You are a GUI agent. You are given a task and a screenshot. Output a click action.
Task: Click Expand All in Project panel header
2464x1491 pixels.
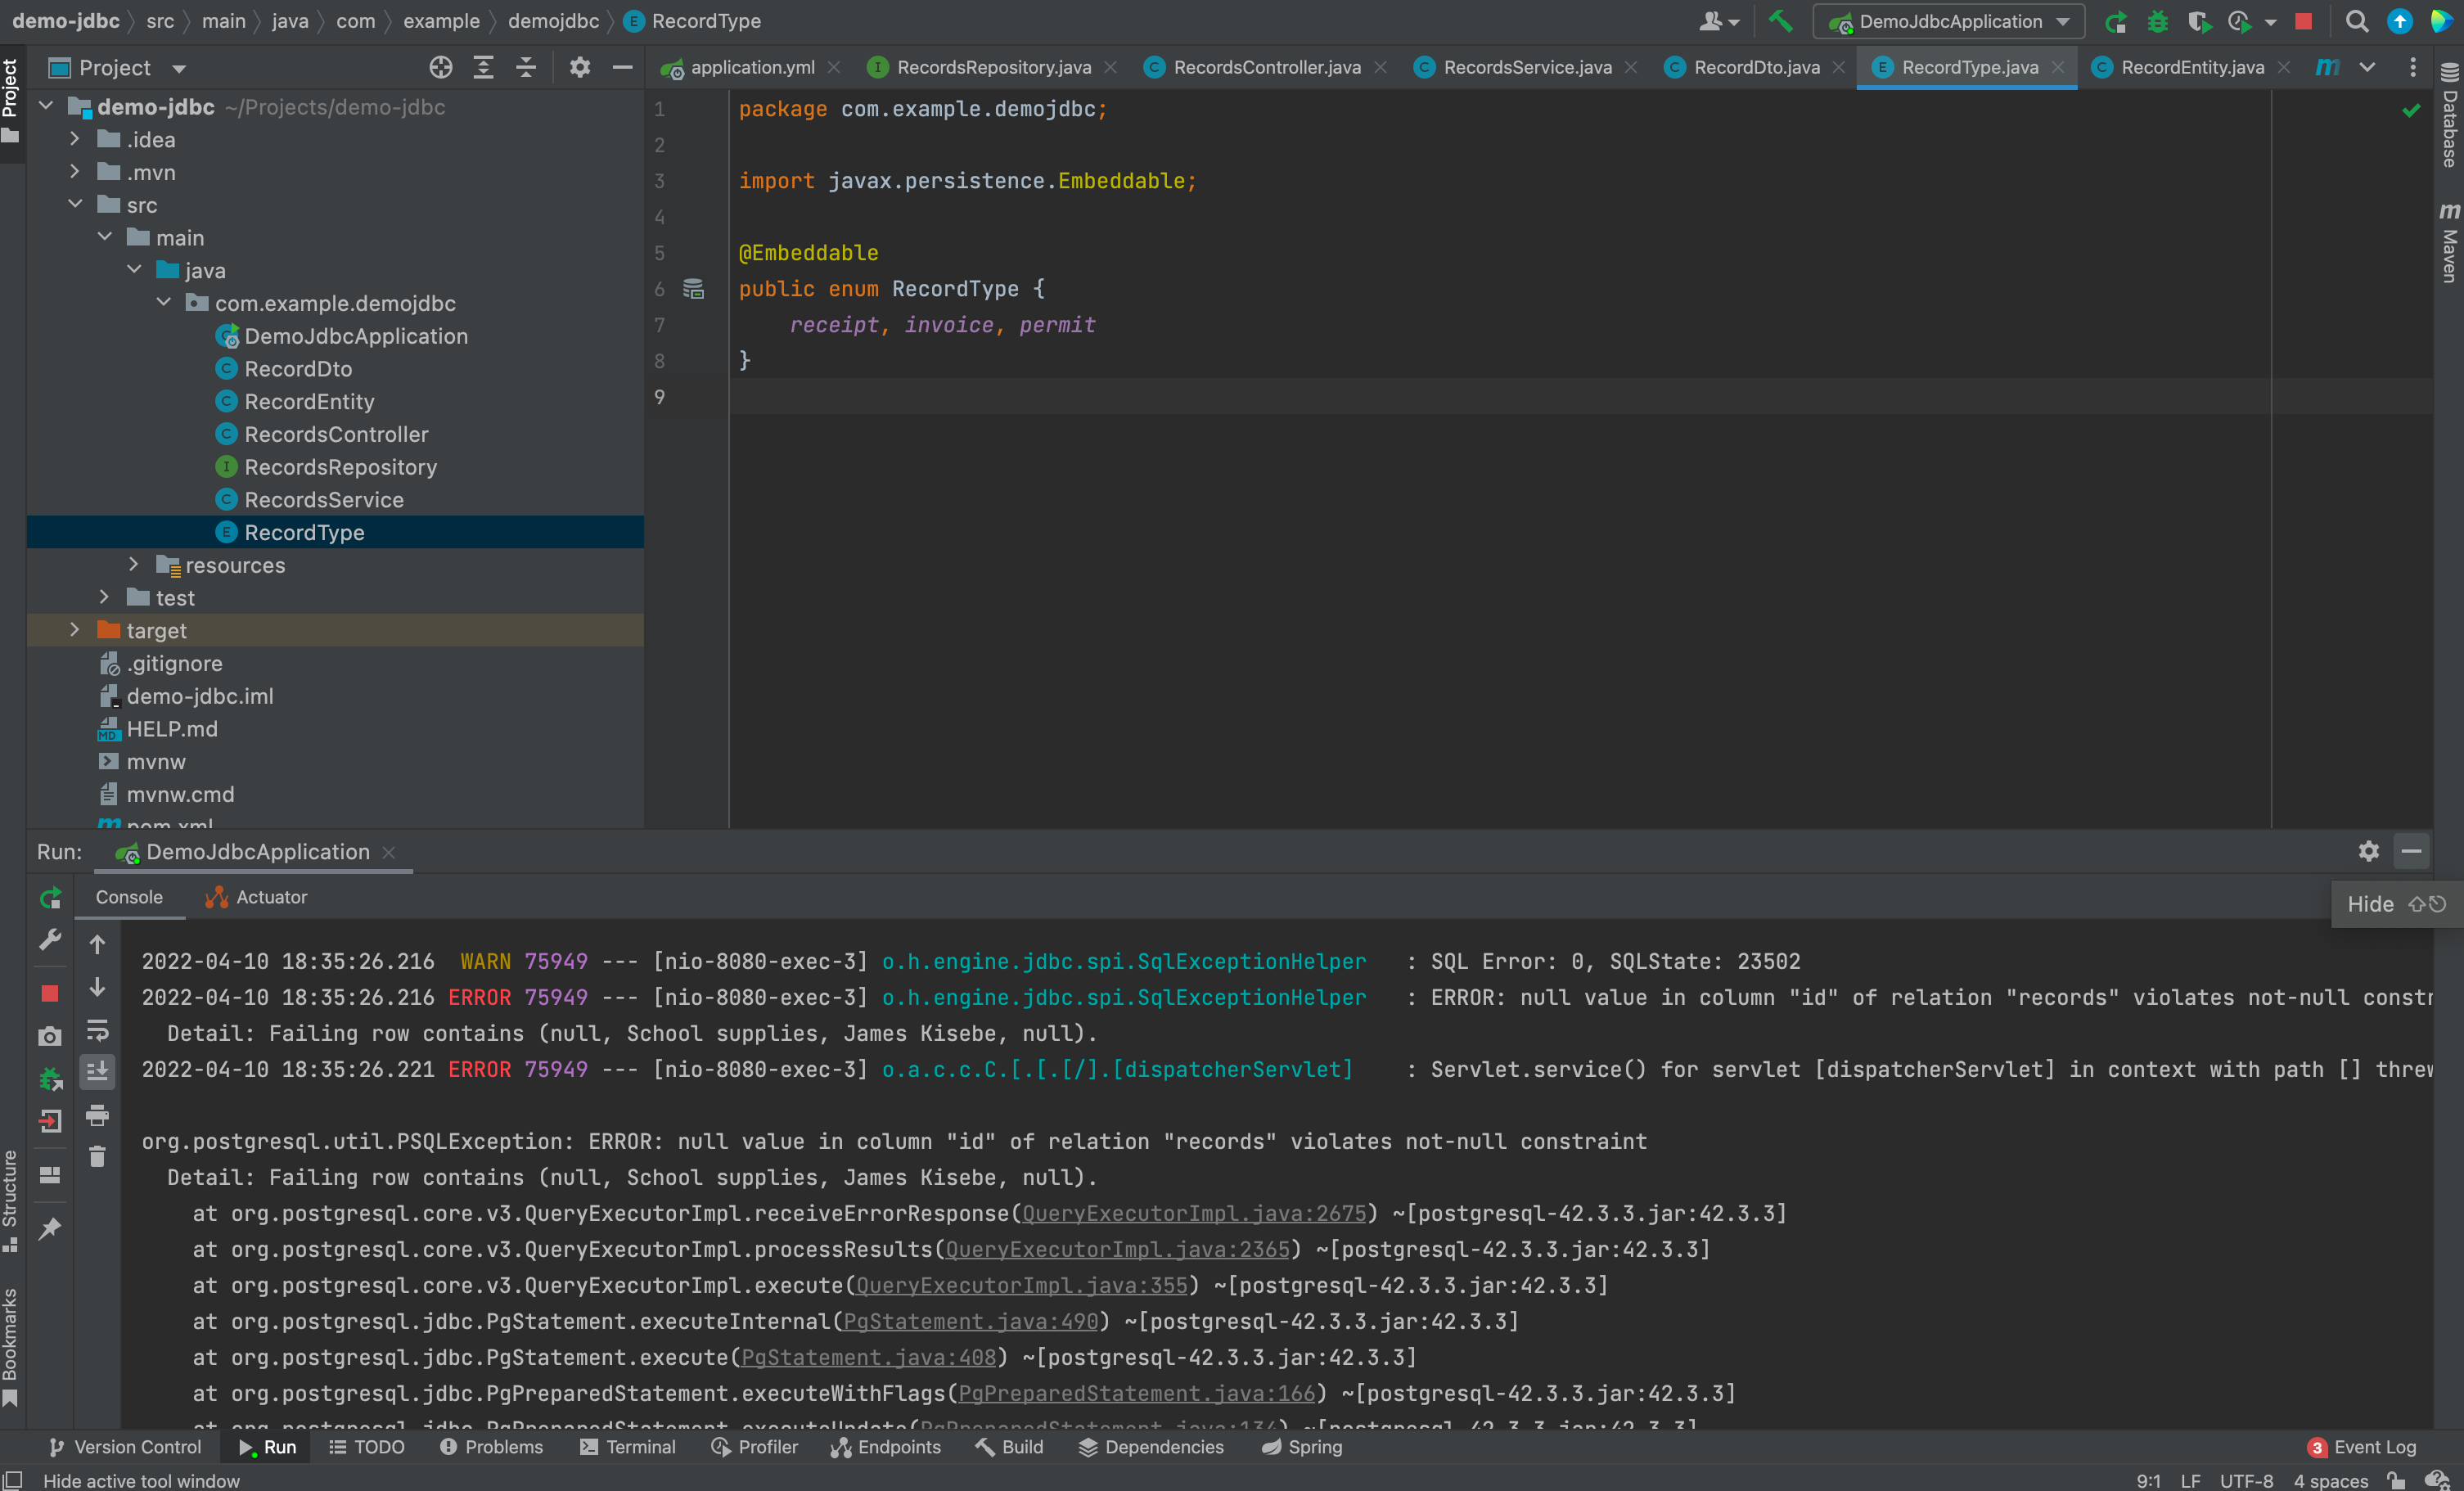click(x=483, y=67)
